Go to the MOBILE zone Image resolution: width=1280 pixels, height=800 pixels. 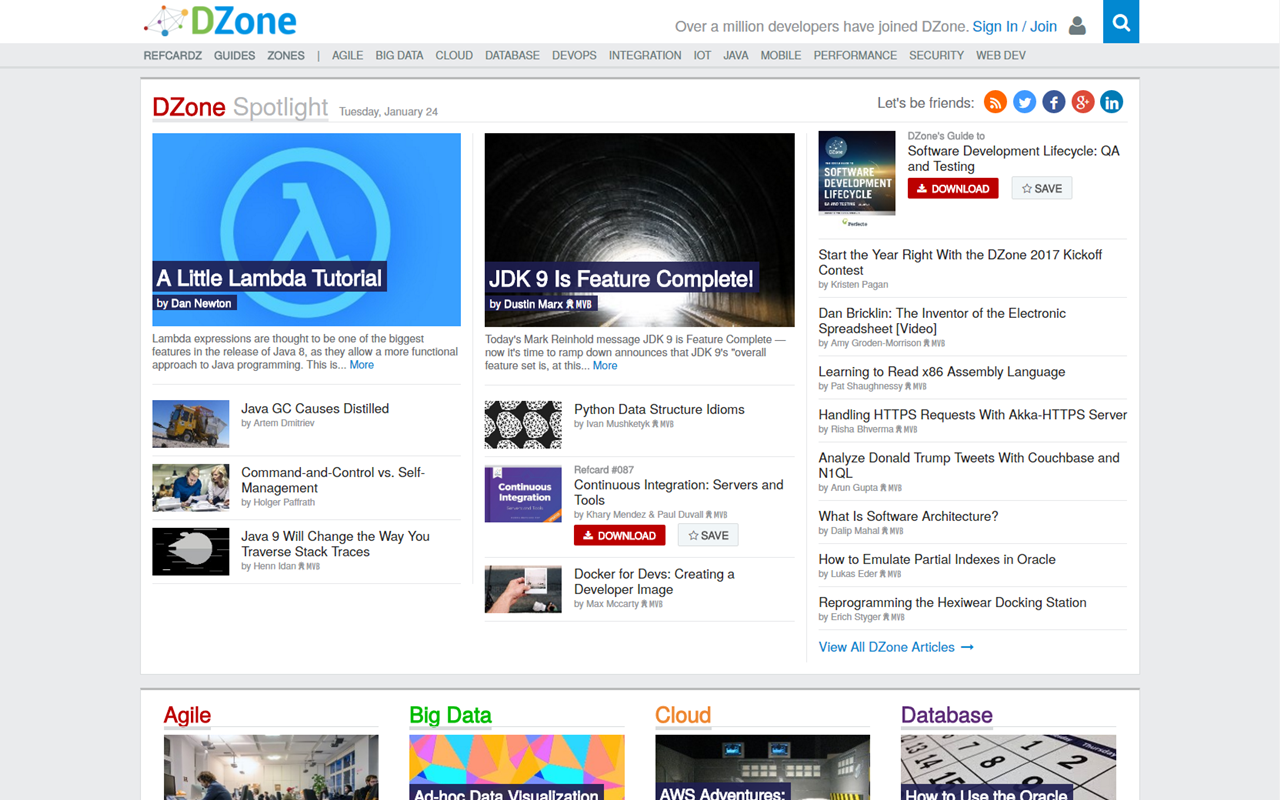(x=781, y=56)
